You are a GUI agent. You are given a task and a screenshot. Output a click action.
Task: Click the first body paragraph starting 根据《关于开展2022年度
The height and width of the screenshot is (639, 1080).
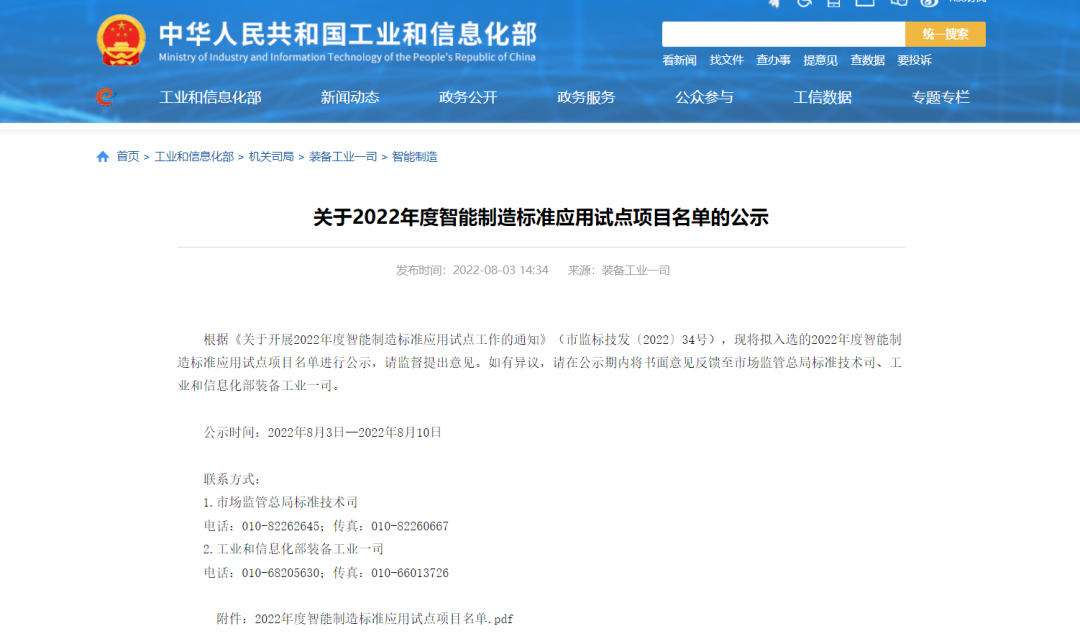(x=540, y=362)
